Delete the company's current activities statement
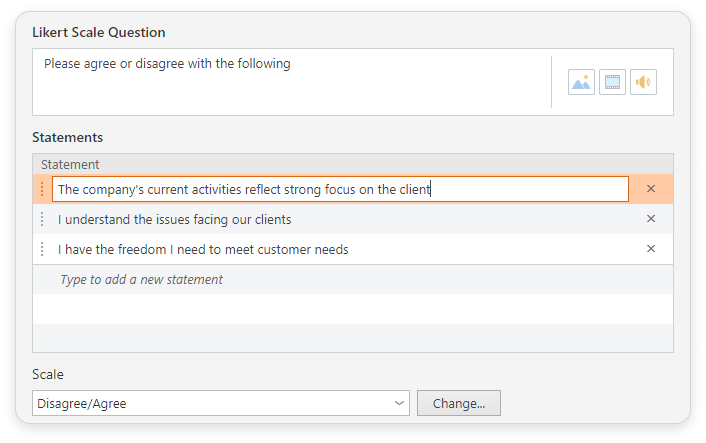The height and width of the screenshot is (443, 706). pos(651,189)
